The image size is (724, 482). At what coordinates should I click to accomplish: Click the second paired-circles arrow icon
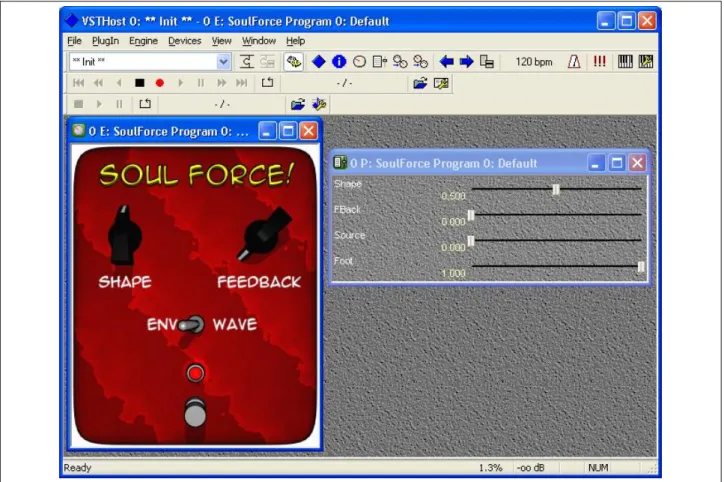click(x=421, y=61)
